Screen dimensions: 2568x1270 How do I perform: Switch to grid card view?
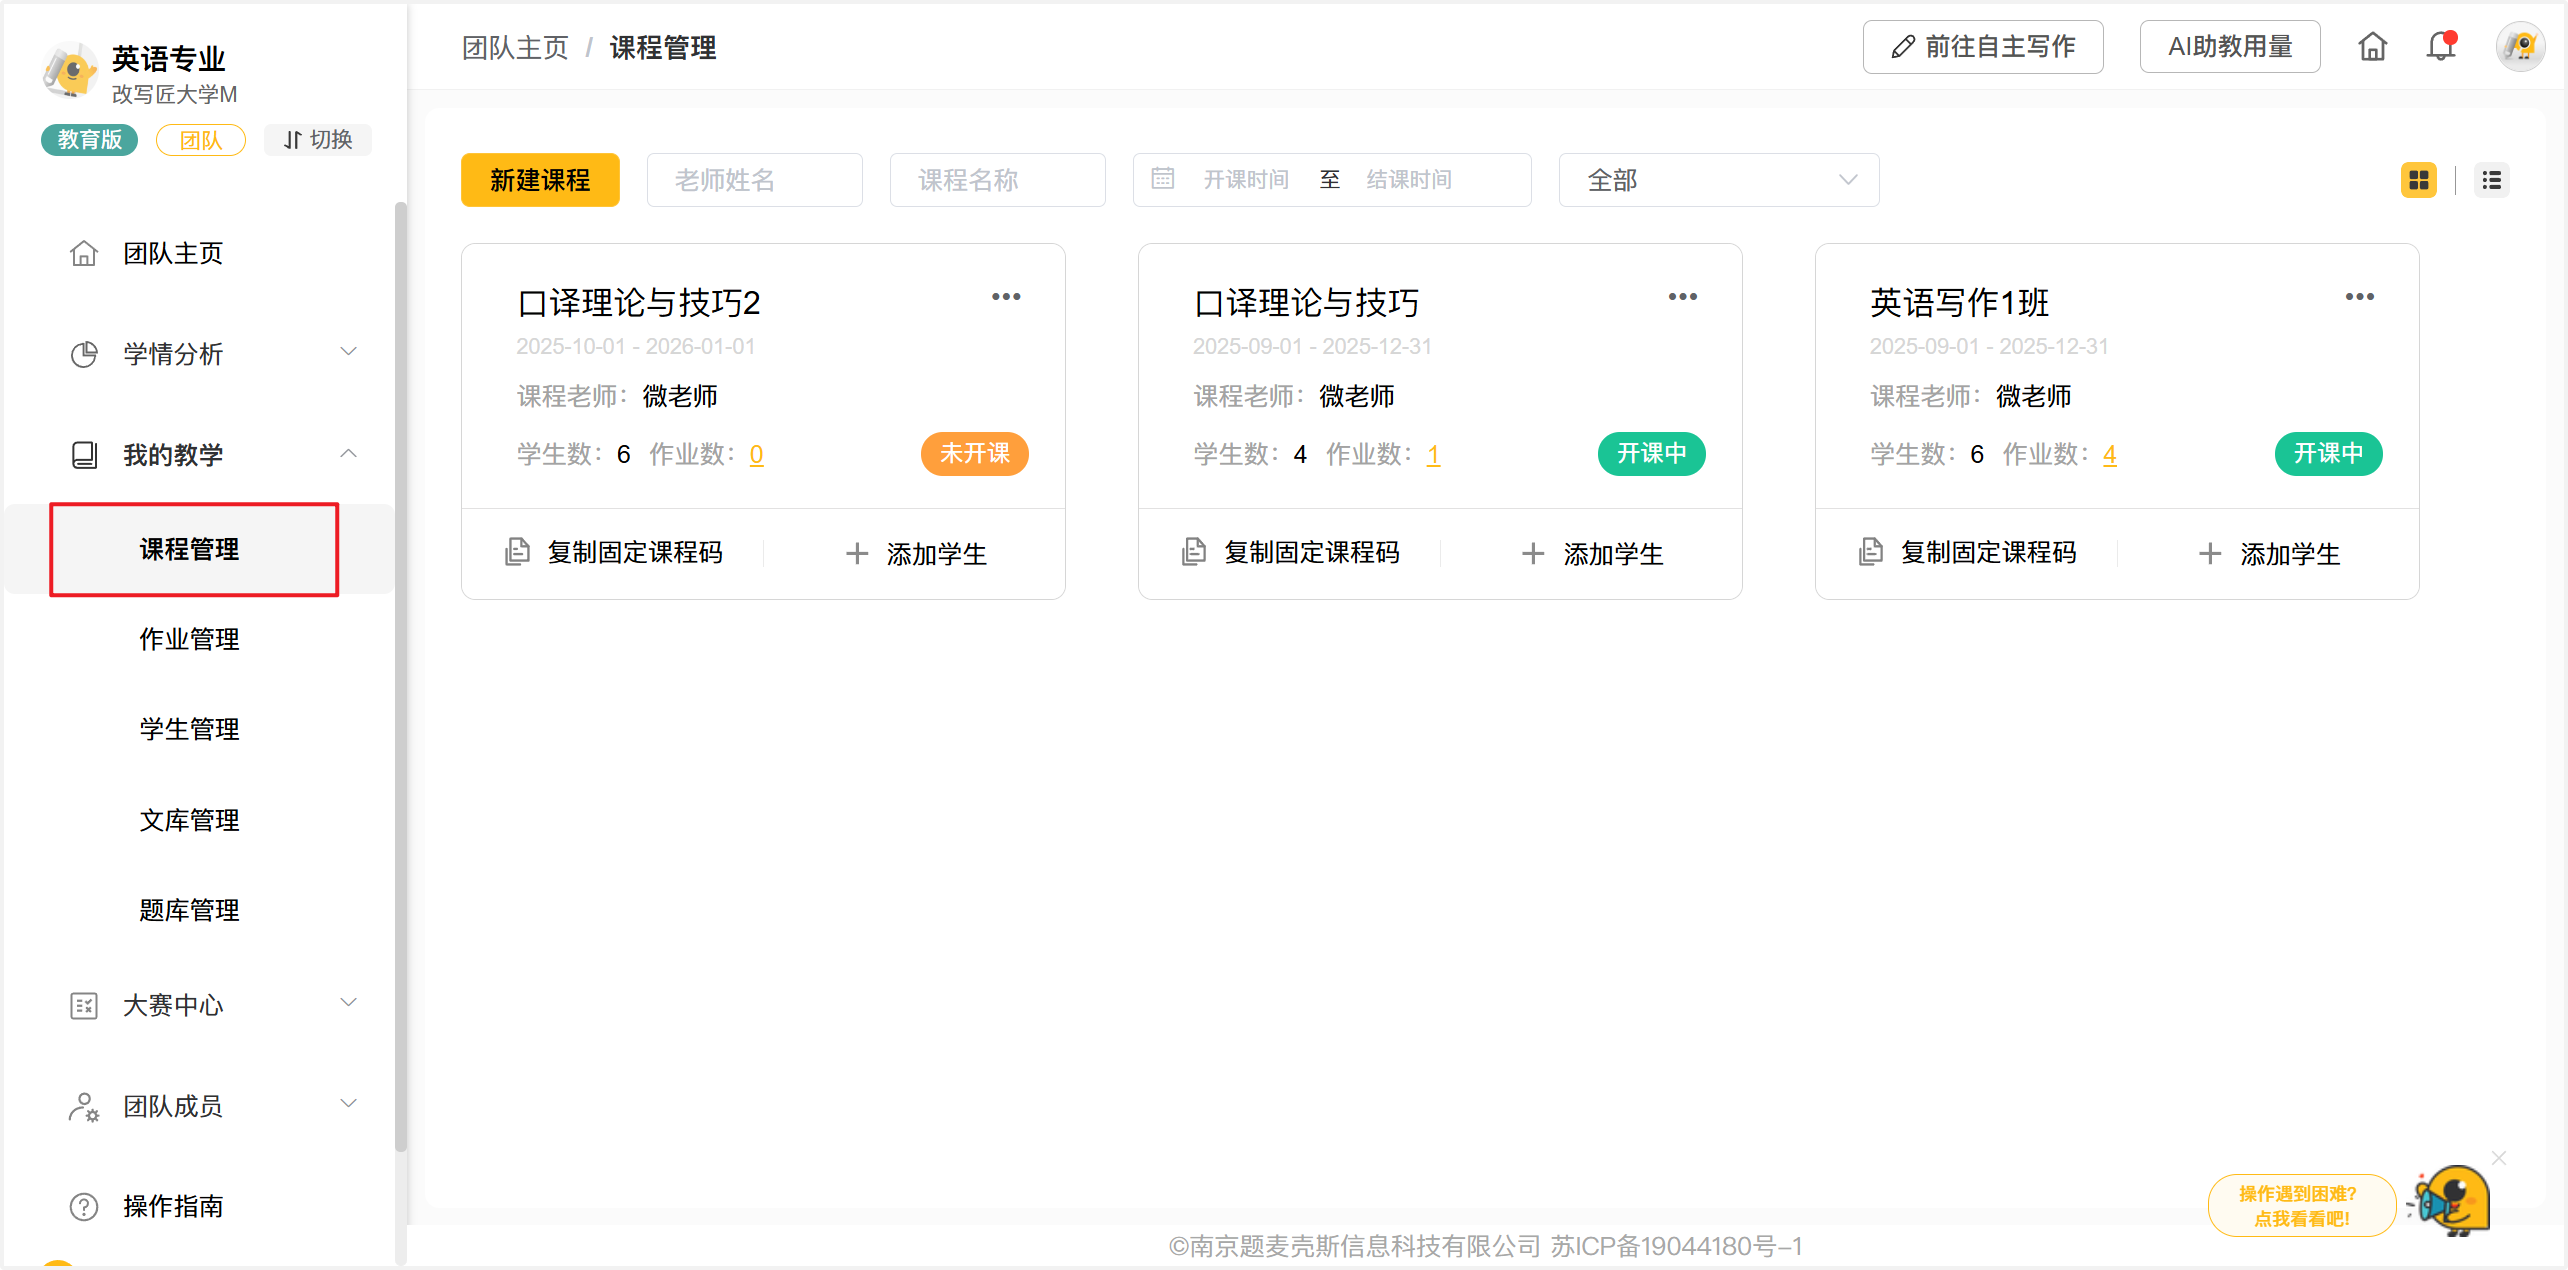point(2418,180)
